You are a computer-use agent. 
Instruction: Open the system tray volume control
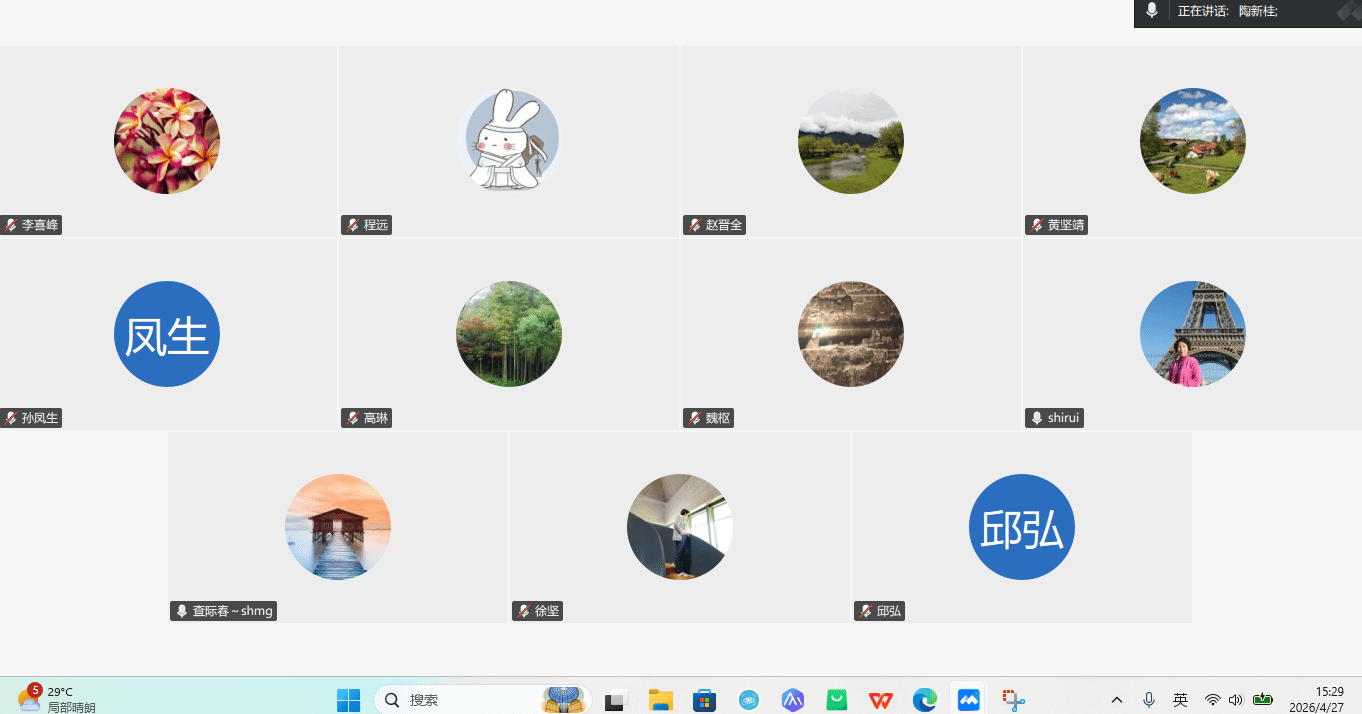point(1236,700)
